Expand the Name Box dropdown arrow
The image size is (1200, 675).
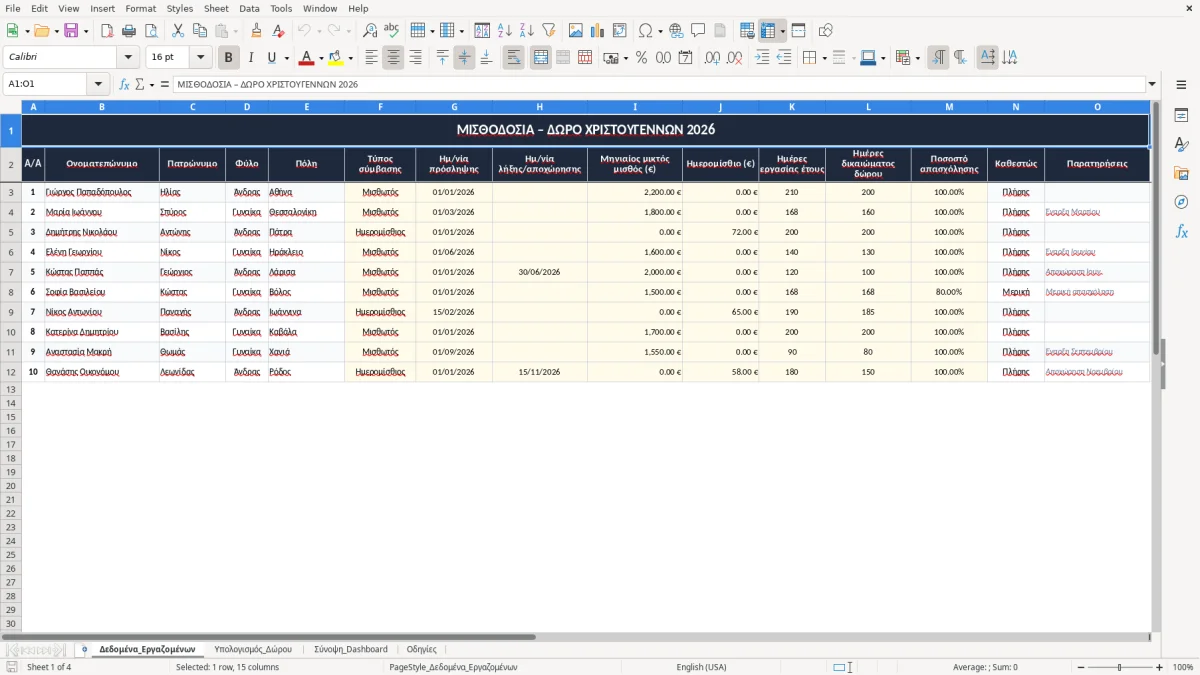98,85
